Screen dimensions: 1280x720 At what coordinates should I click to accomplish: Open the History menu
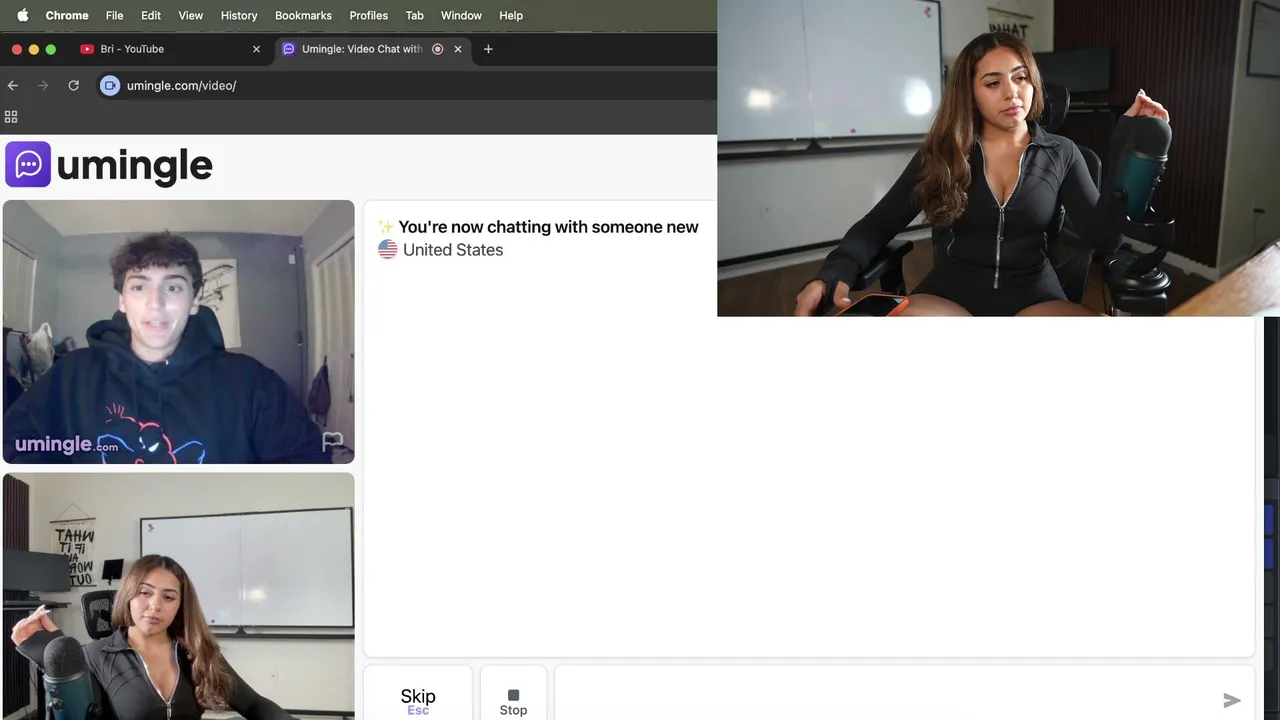pos(239,15)
